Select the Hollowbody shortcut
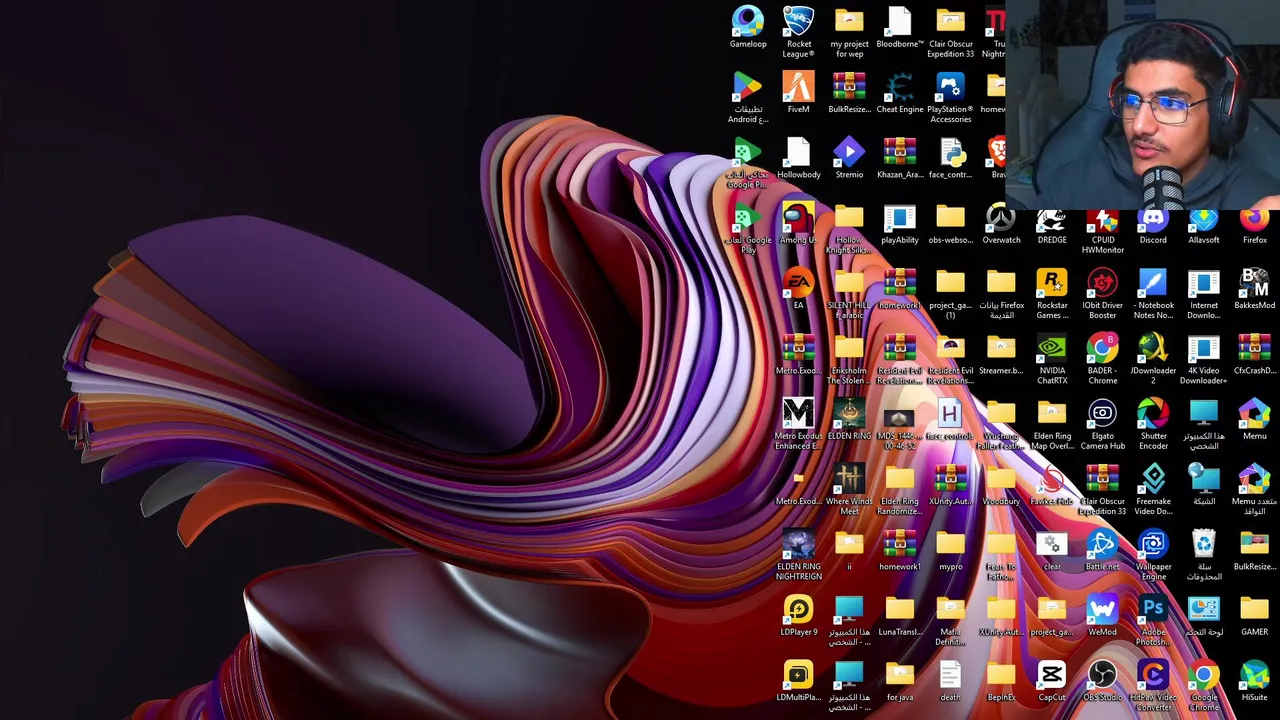 (x=798, y=159)
